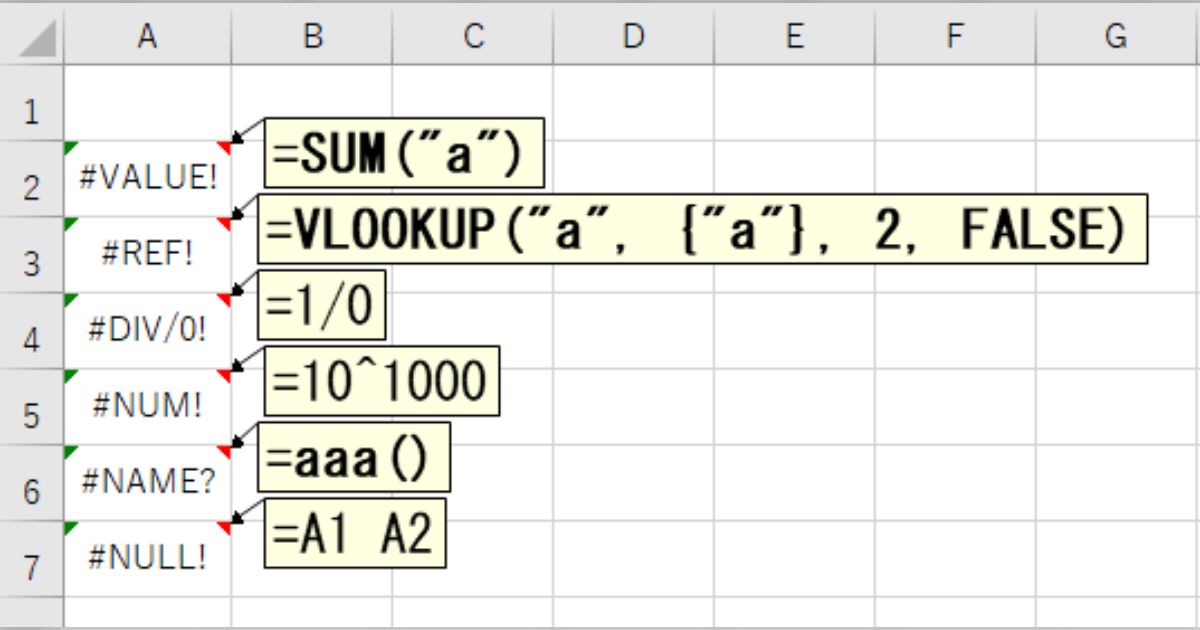Click the red comment indicator on the #NUM! cell
Screen dimensions: 1200x630
(x=224, y=372)
